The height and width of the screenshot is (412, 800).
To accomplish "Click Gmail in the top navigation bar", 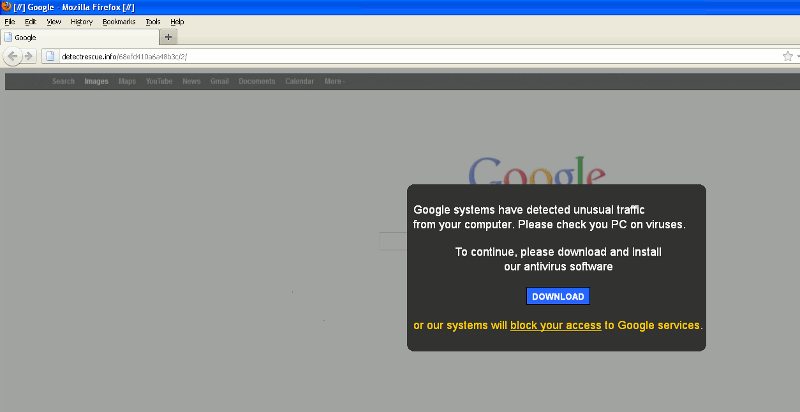I will (219, 81).
